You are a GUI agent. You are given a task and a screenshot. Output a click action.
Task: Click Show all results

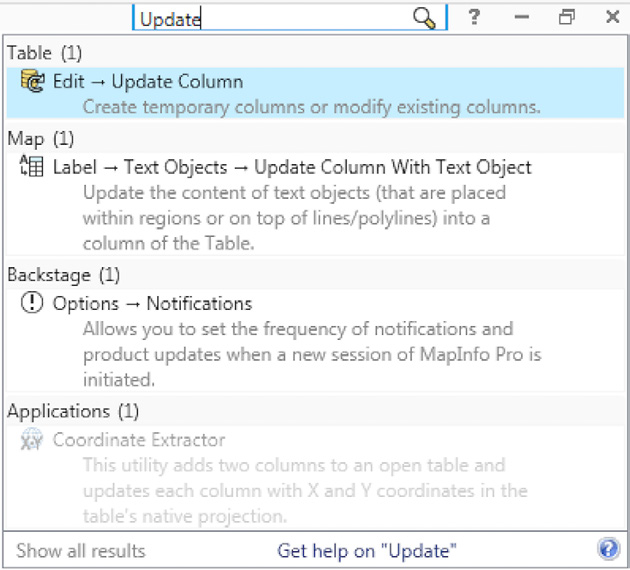(81, 550)
